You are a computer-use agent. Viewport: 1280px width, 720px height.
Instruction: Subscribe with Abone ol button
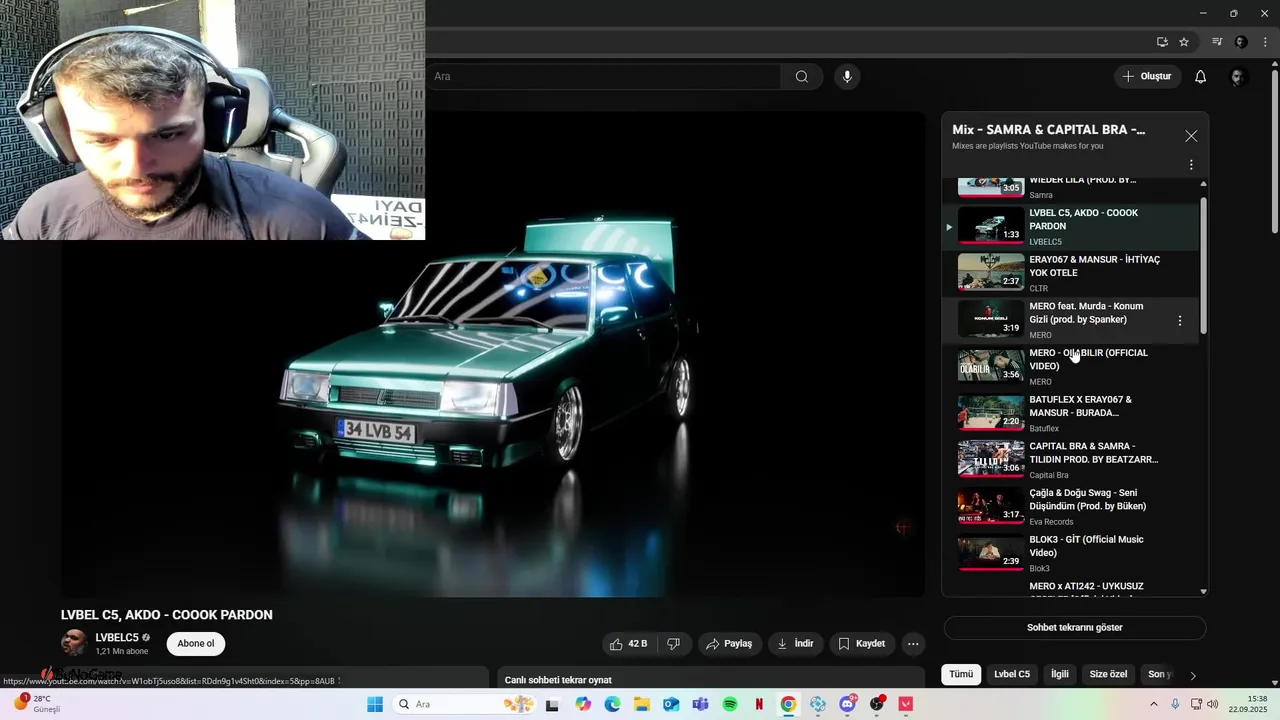click(196, 644)
